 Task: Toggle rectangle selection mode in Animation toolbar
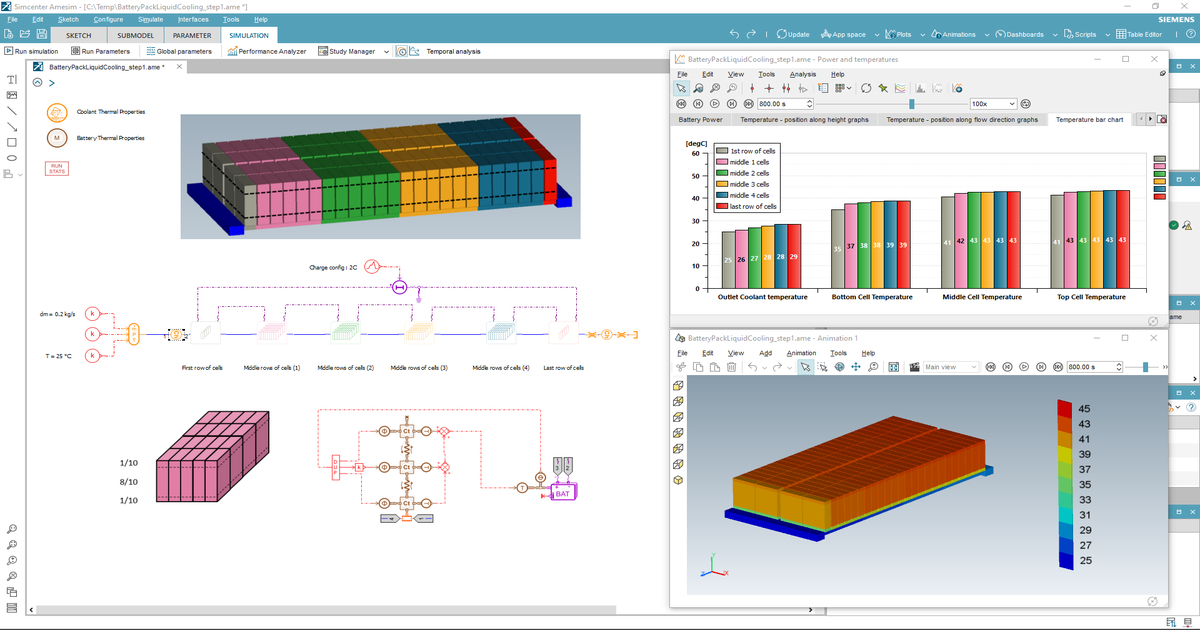(x=822, y=367)
